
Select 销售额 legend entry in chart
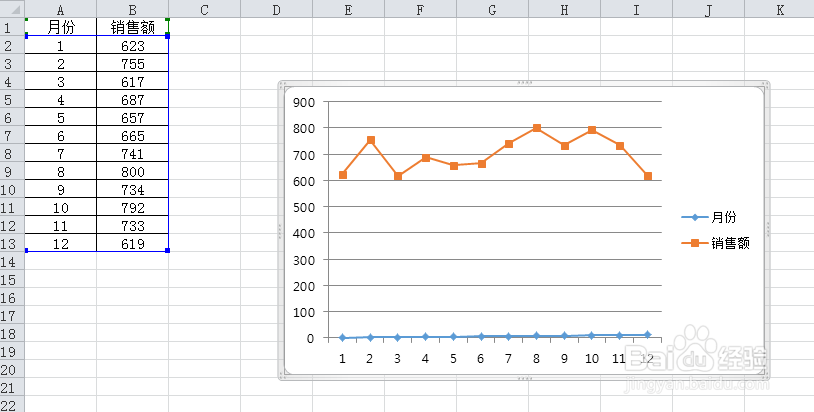(715, 243)
